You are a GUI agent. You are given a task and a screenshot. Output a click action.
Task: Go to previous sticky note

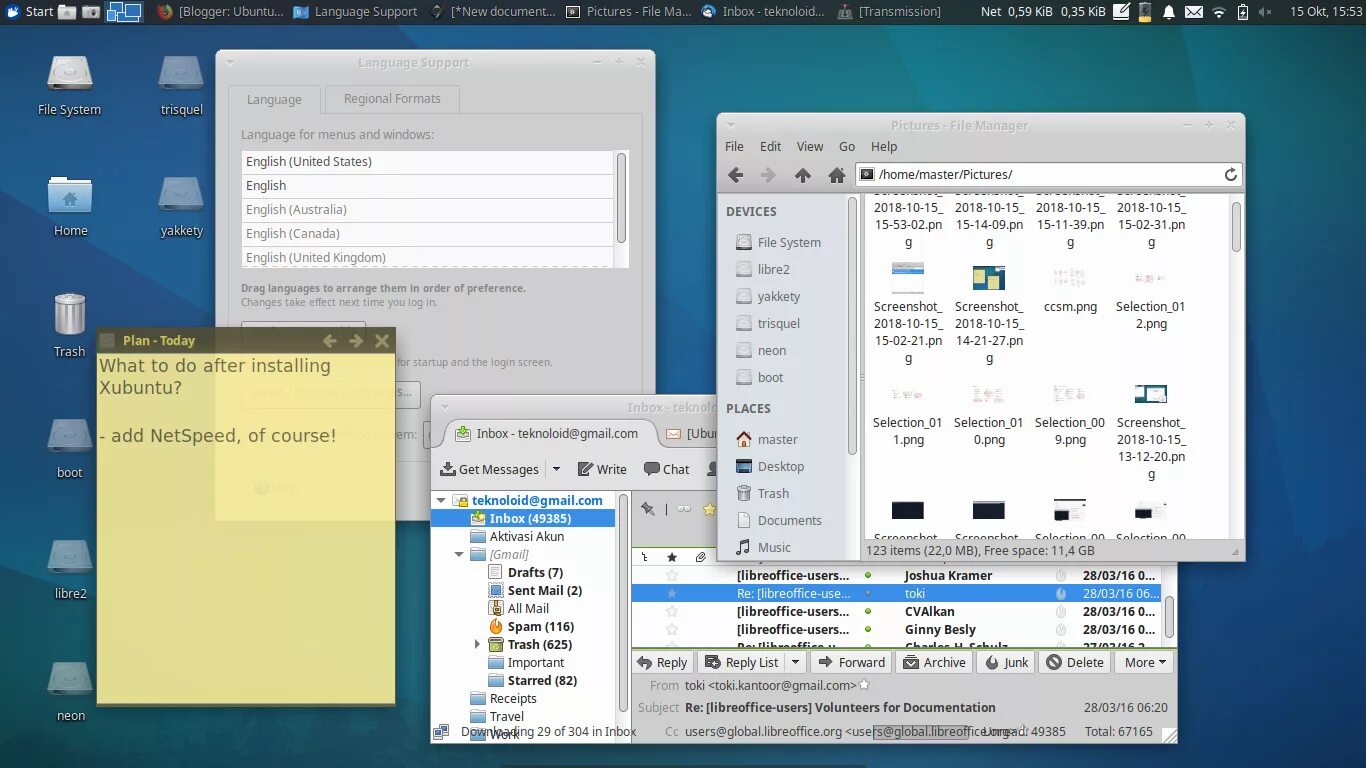pos(329,341)
